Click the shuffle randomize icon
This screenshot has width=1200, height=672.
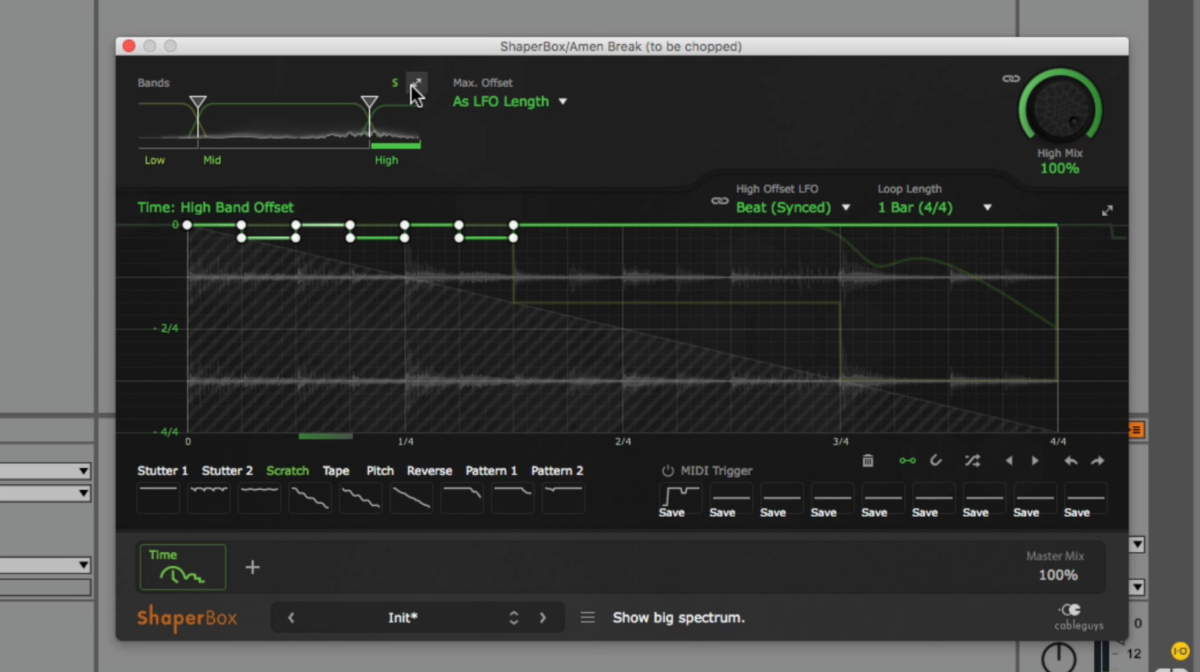click(x=972, y=460)
